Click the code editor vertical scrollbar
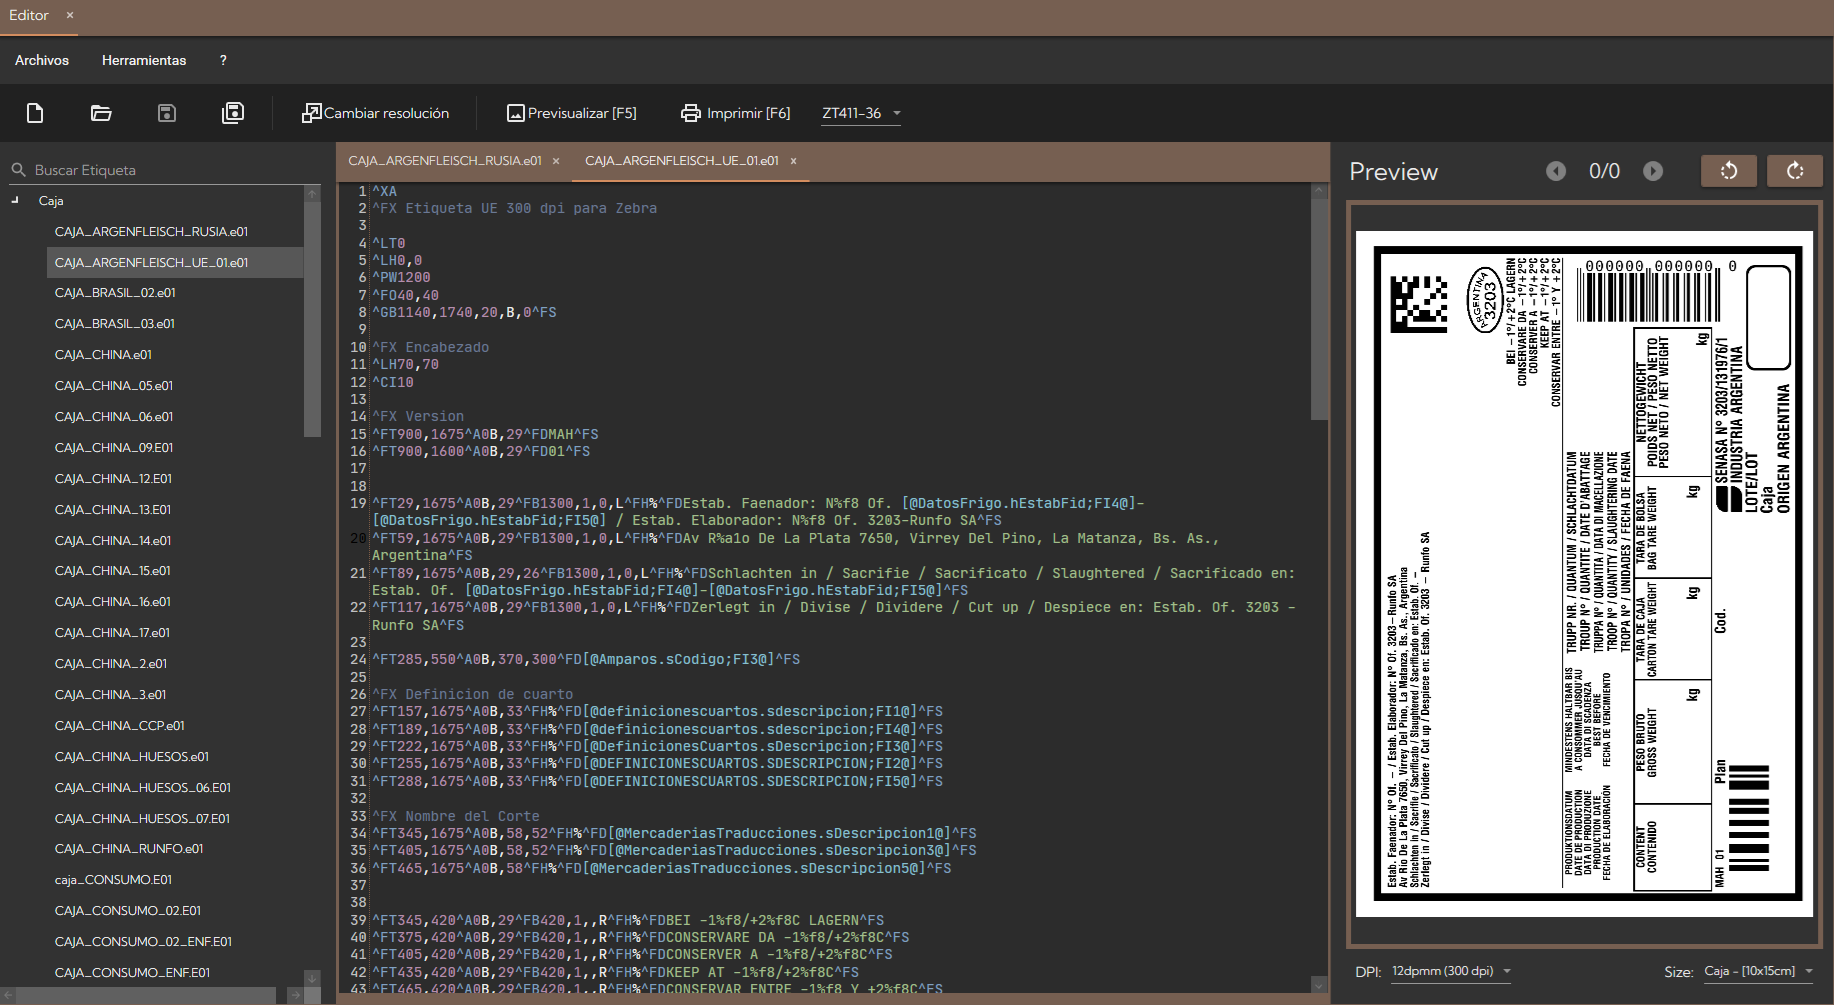1834x1005 pixels. click(1319, 310)
